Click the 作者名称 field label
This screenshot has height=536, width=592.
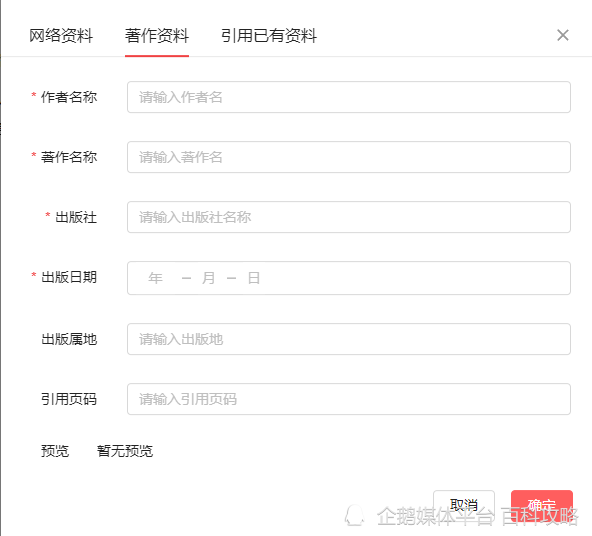69,97
